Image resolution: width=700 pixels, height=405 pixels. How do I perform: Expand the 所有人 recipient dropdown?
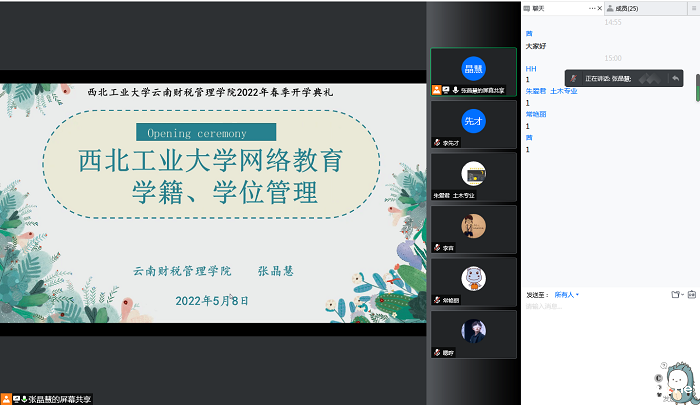coord(566,295)
